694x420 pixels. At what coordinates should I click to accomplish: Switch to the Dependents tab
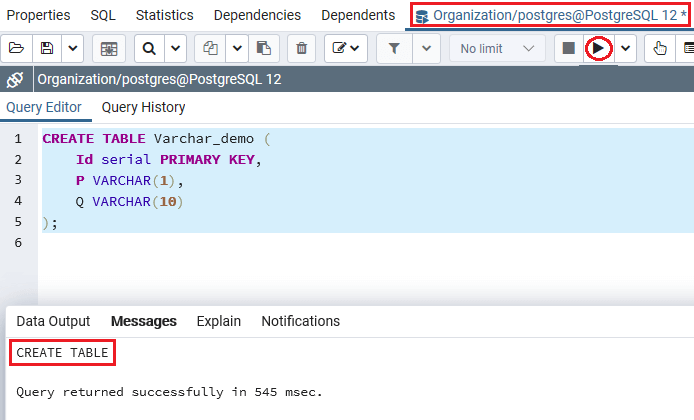tap(358, 15)
